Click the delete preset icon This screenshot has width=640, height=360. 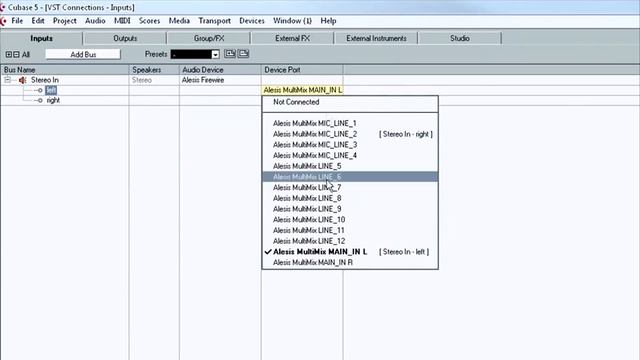click(244, 54)
